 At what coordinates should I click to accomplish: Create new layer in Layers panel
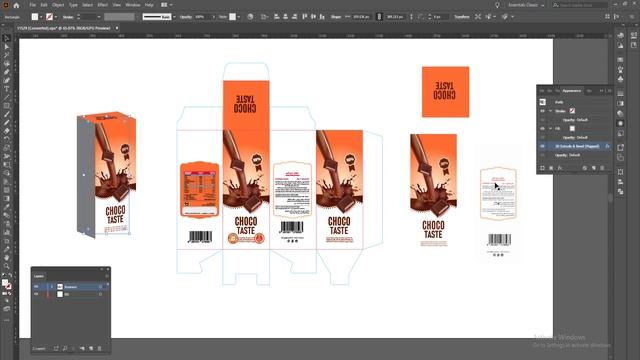91,349
